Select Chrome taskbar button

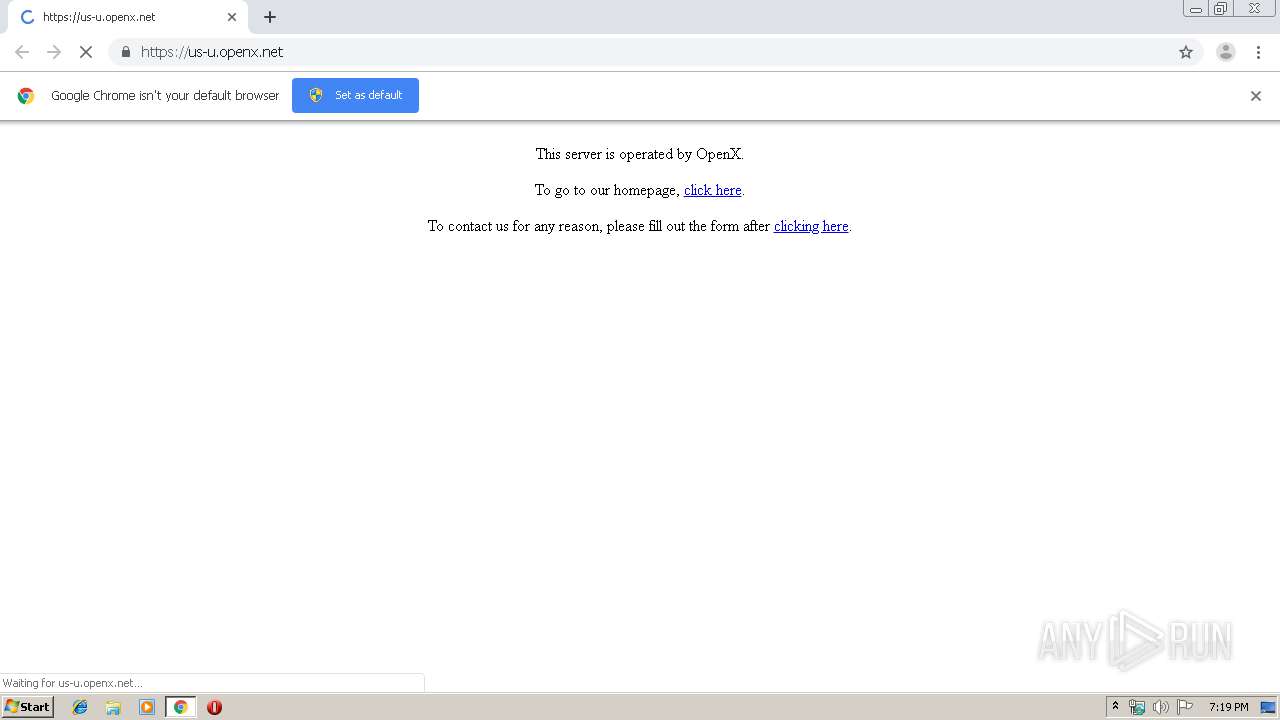(180, 707)
